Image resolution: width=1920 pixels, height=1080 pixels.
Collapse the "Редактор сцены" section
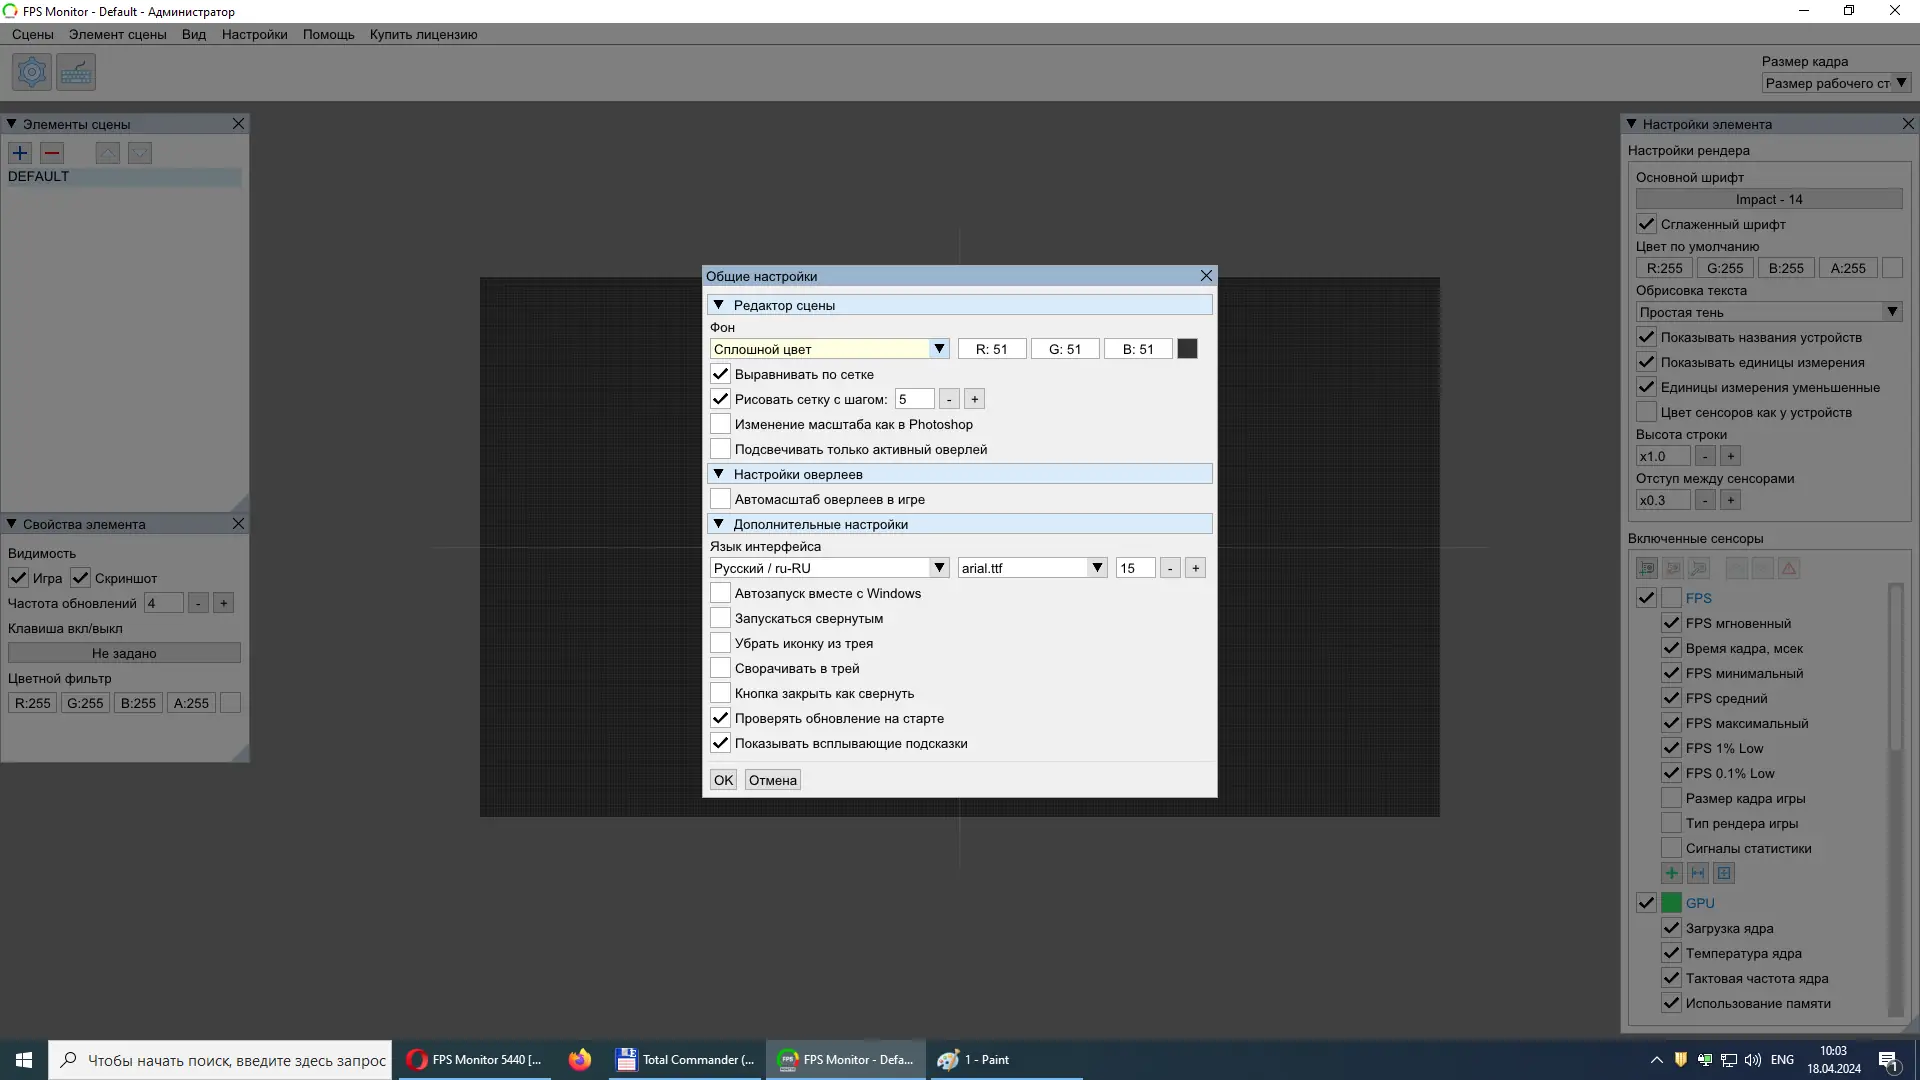[718, 305]
